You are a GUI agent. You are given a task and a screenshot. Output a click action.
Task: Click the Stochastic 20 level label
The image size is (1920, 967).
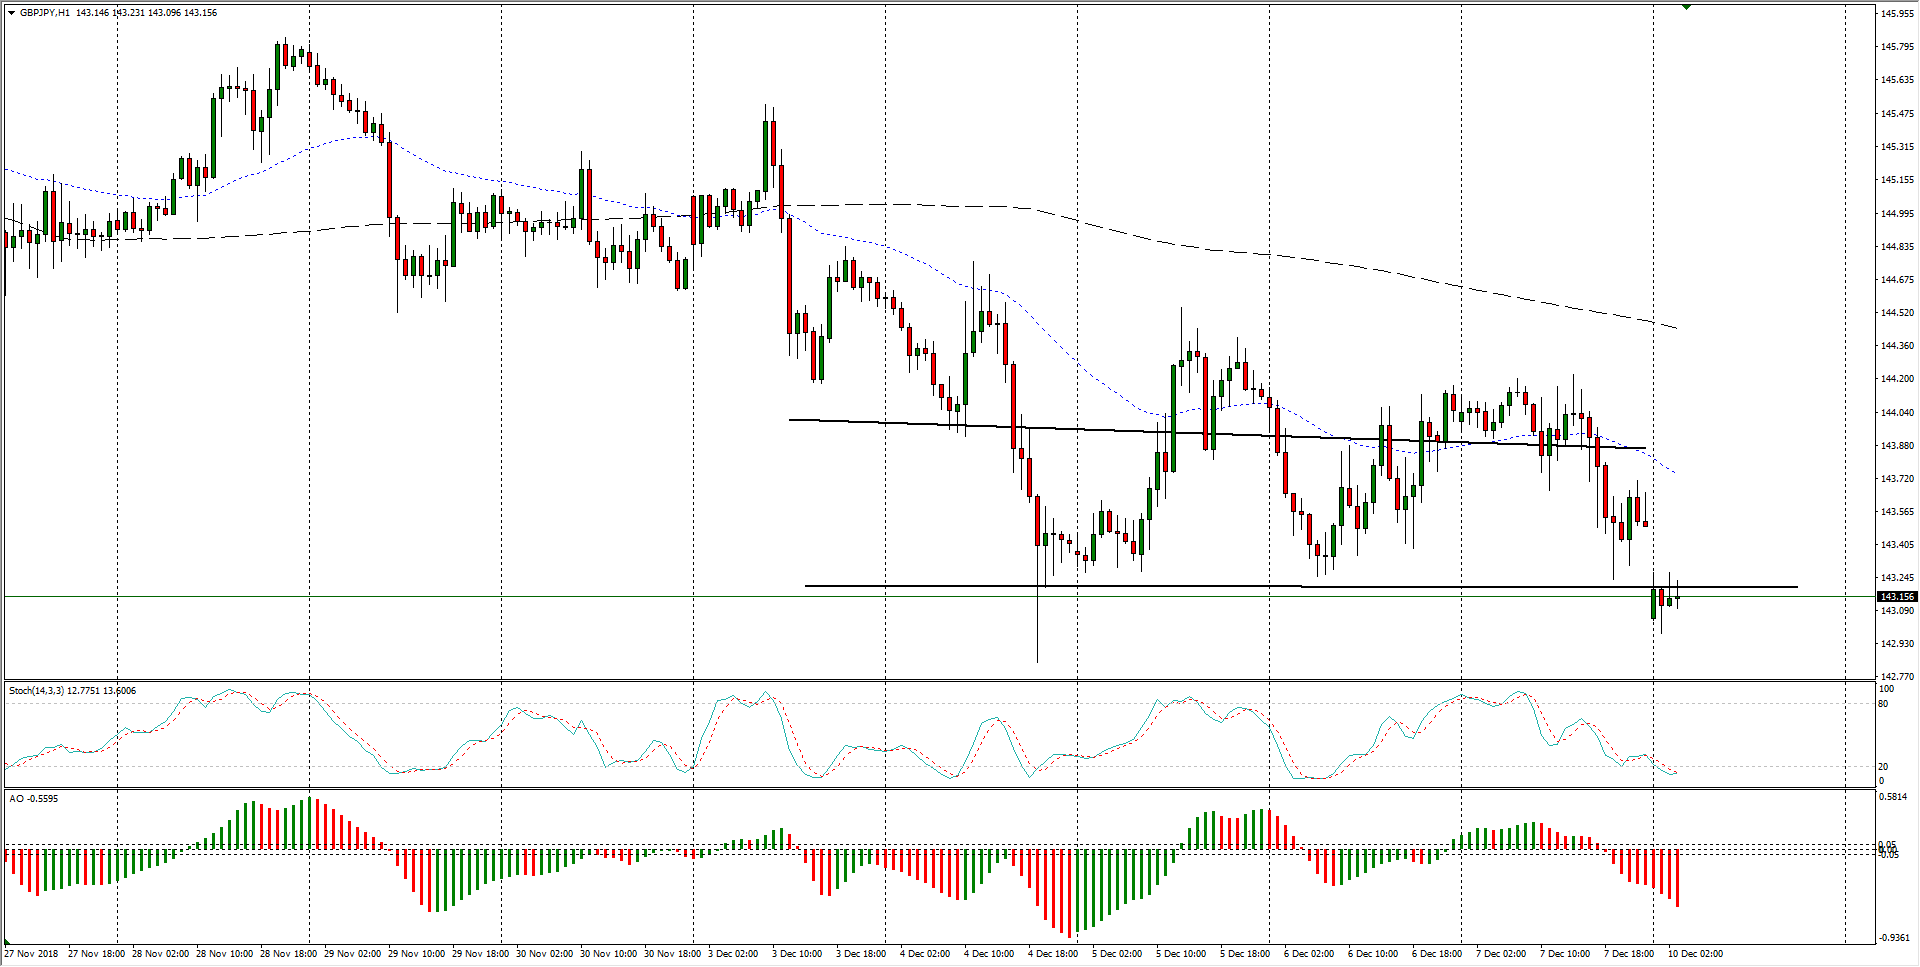tap(1883, 767)
